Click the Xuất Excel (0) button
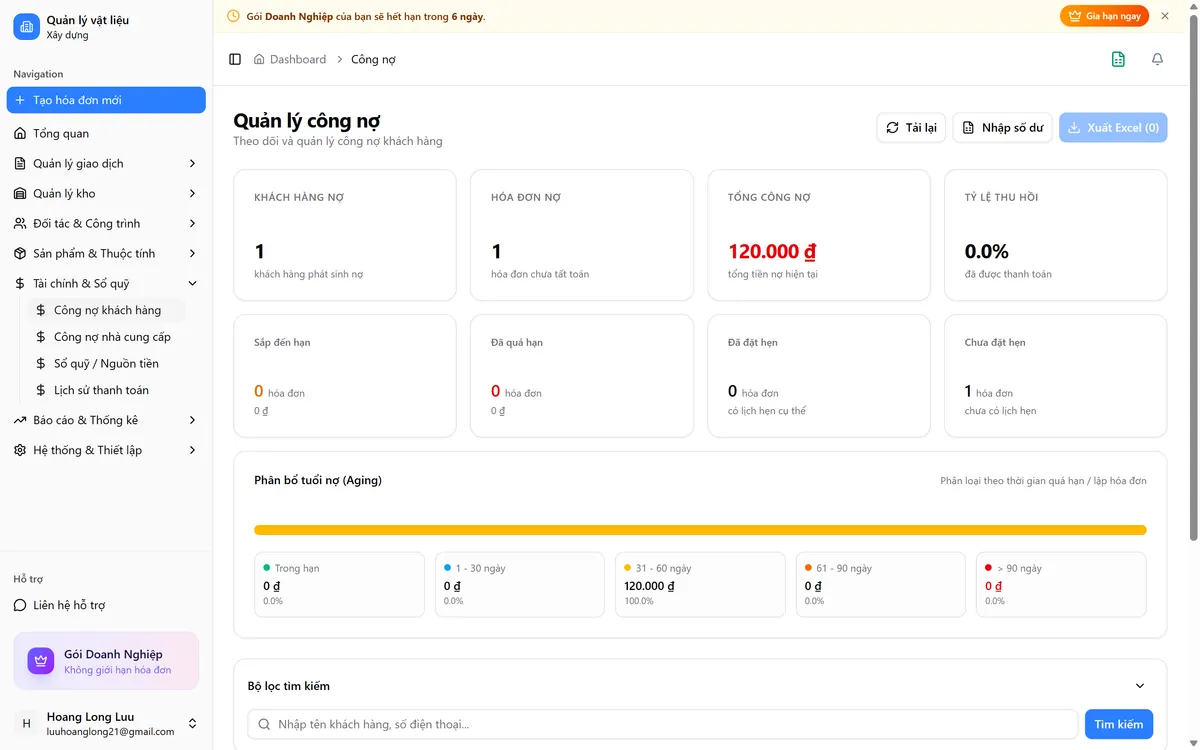 1113,127
